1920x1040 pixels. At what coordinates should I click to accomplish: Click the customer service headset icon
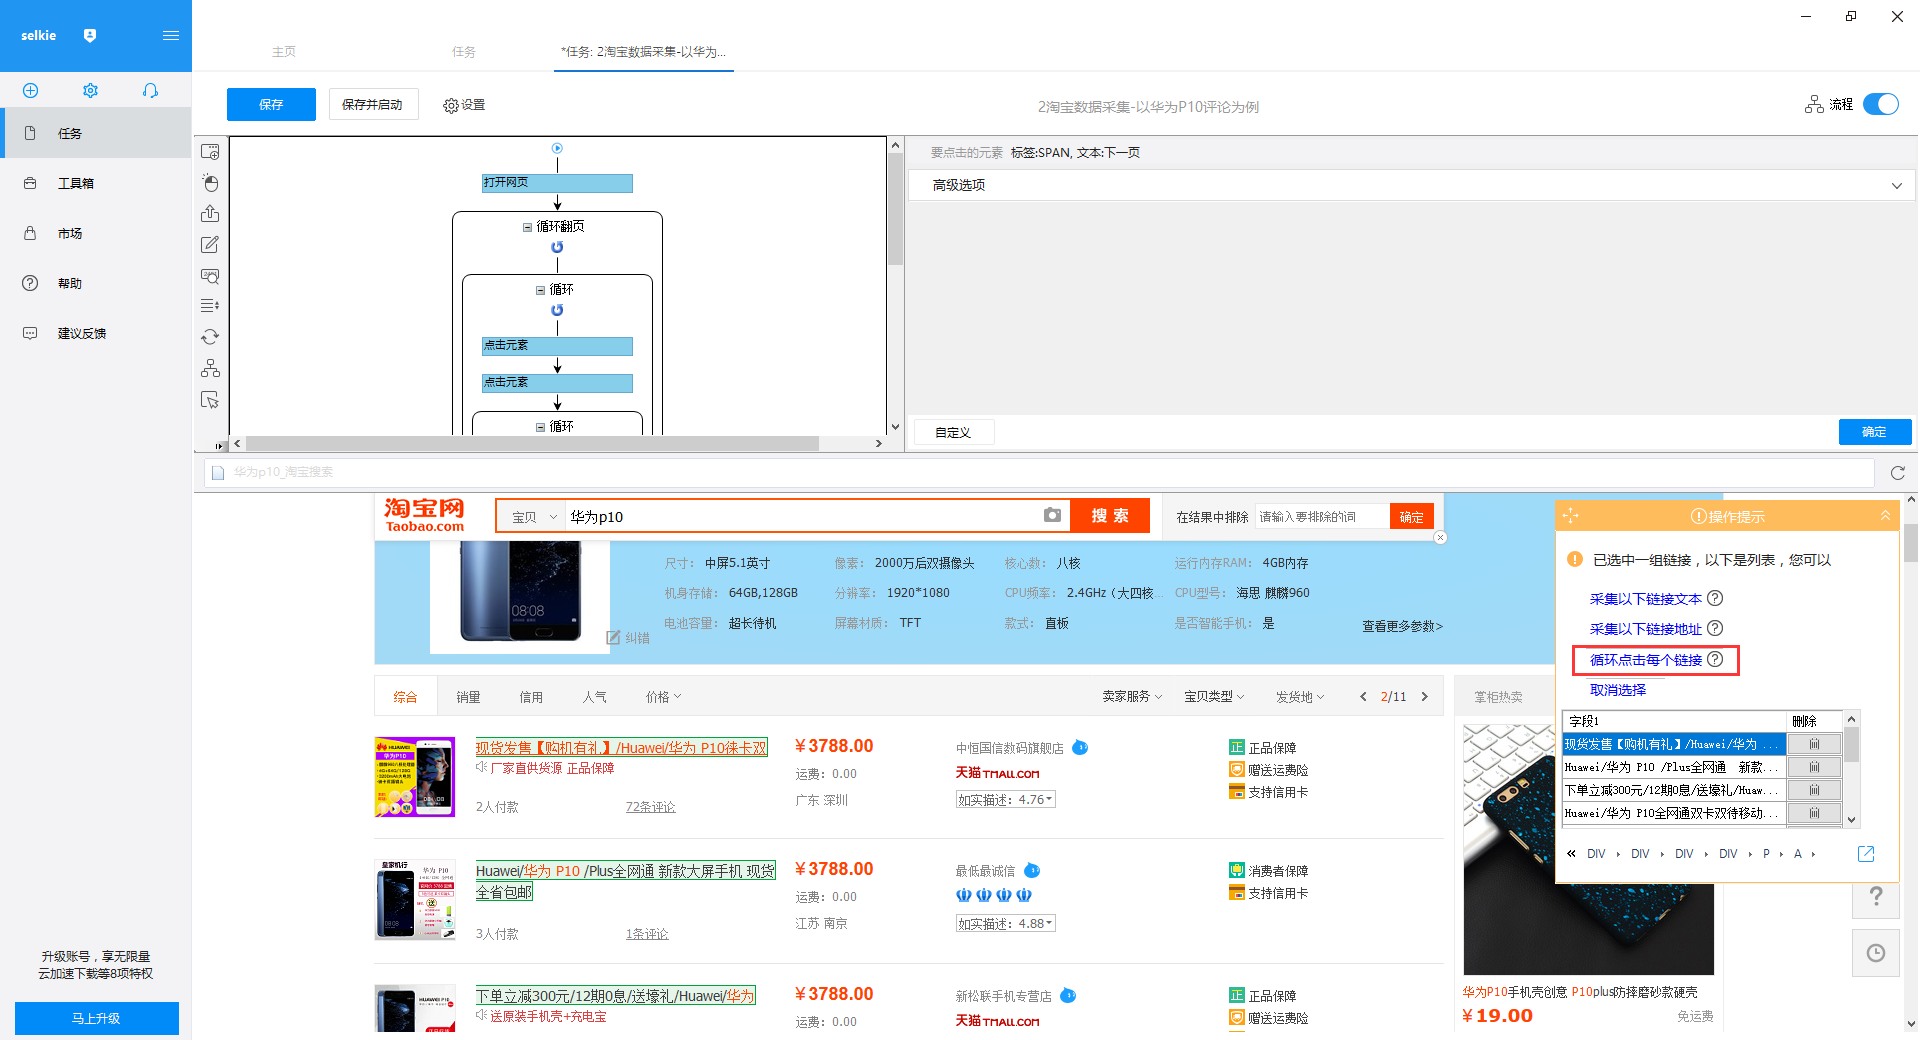click(150, 91)
